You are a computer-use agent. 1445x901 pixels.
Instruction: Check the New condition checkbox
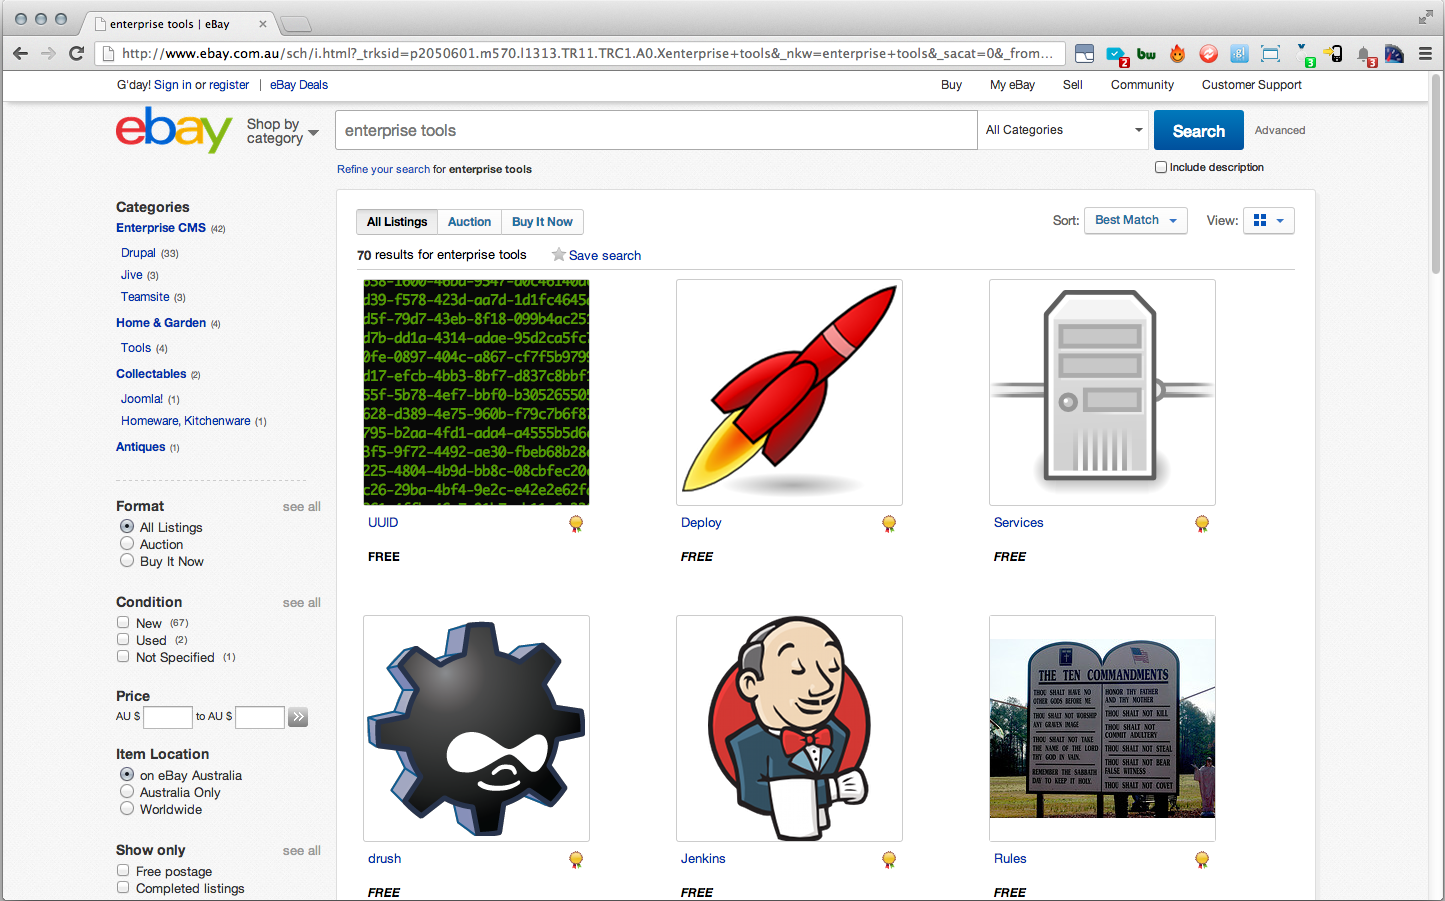point(123,622)
